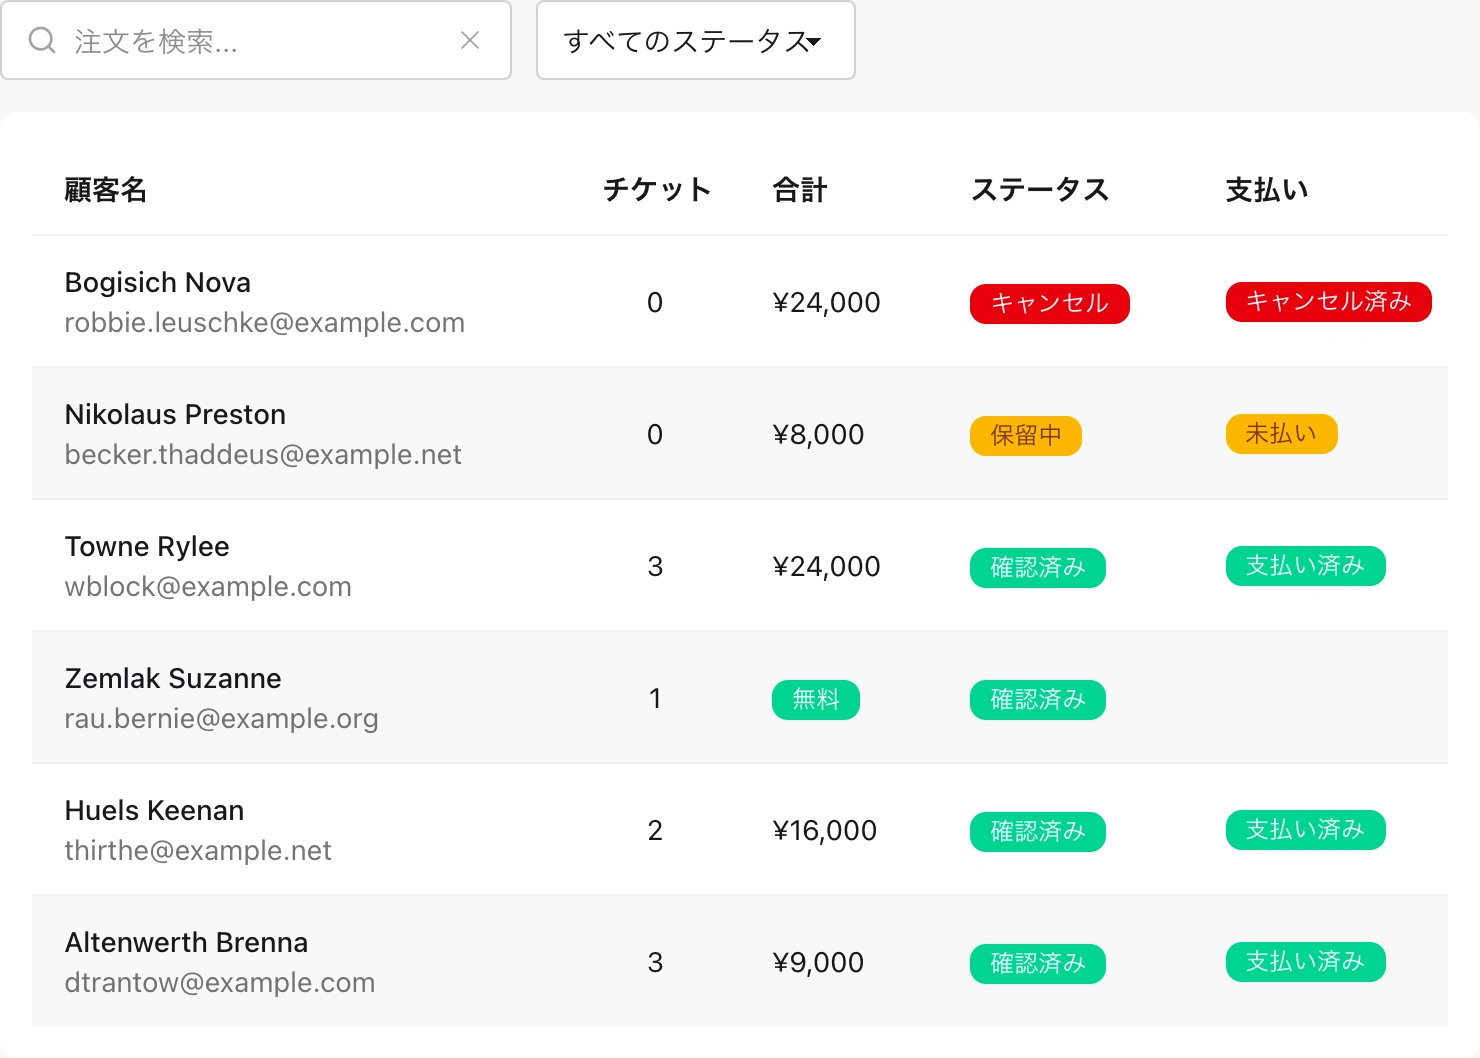
Task: Clear the search field with the X icon
Action: 470,40
